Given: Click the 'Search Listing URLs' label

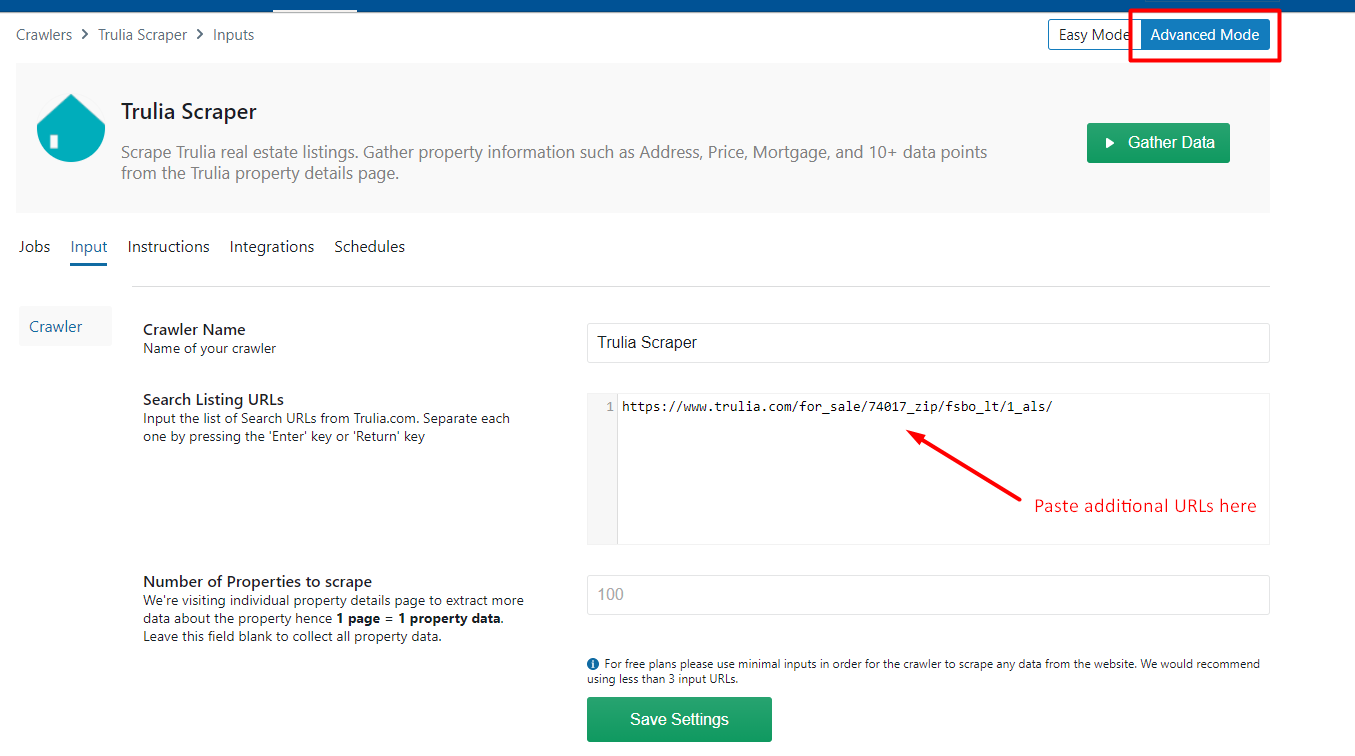Looking at the screenshot, I should (x=213, y=400).
